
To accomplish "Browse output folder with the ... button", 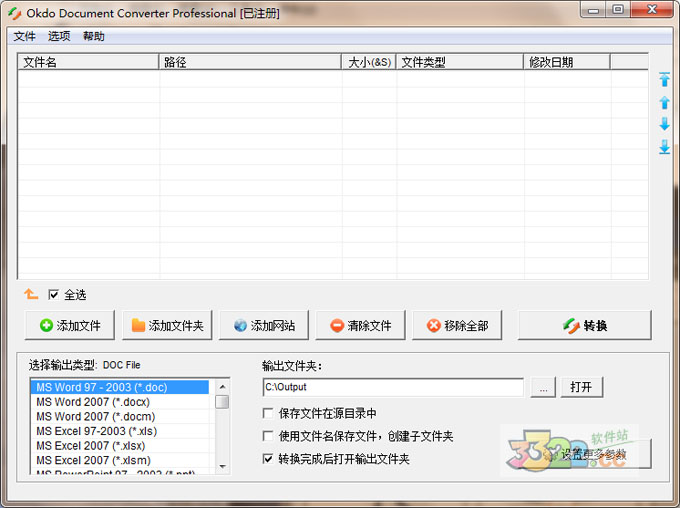I will coord(543,387).
